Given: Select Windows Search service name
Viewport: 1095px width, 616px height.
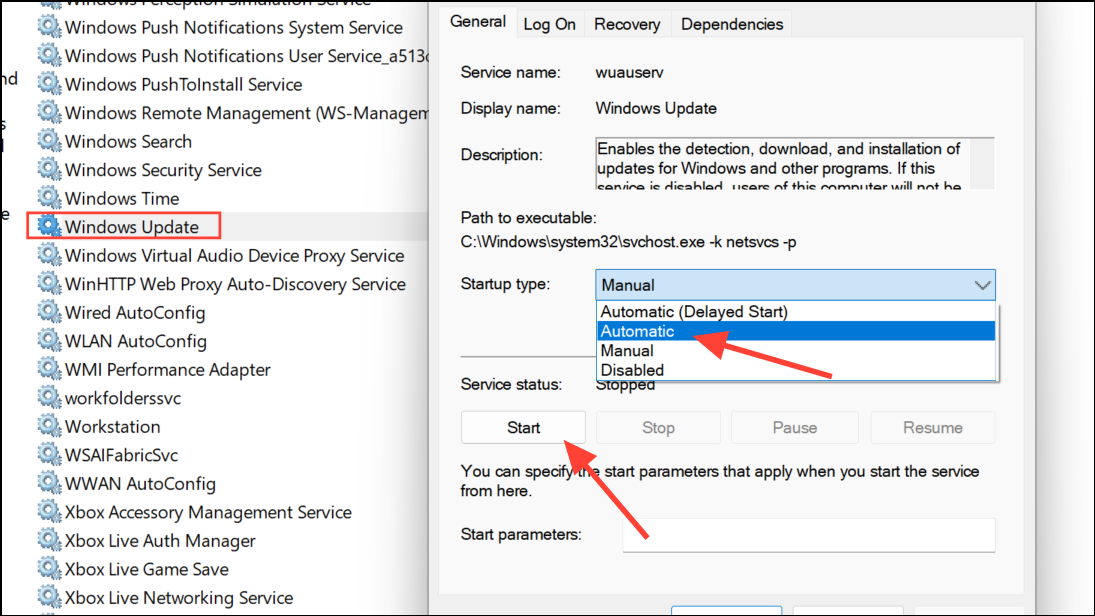Looking at the screenshot, I should tap(128, 142).
